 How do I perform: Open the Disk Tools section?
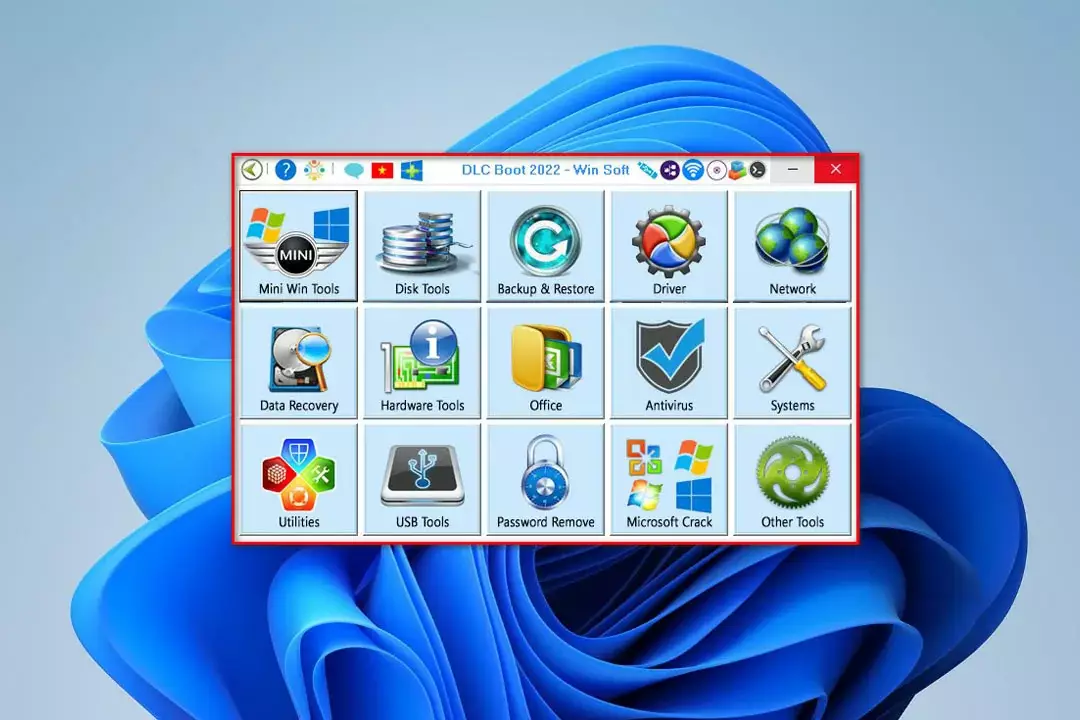pyautogui.click(x=422, y=246)
